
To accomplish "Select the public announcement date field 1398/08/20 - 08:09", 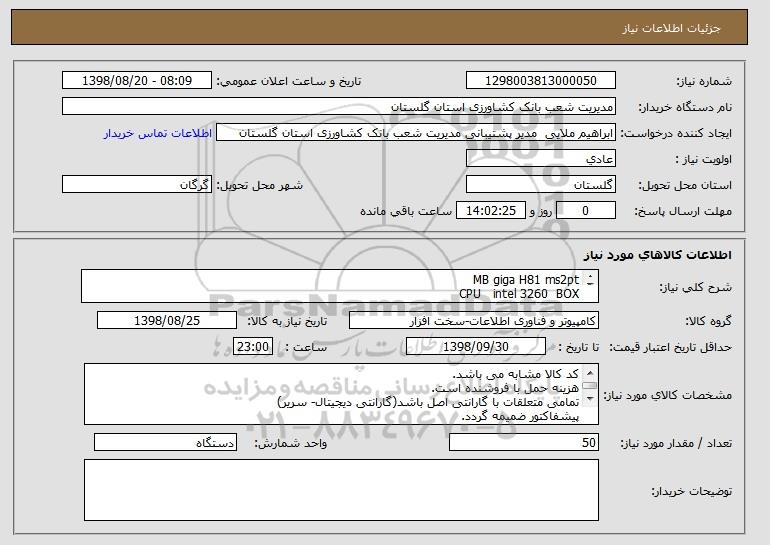I will tap(137, 81).
